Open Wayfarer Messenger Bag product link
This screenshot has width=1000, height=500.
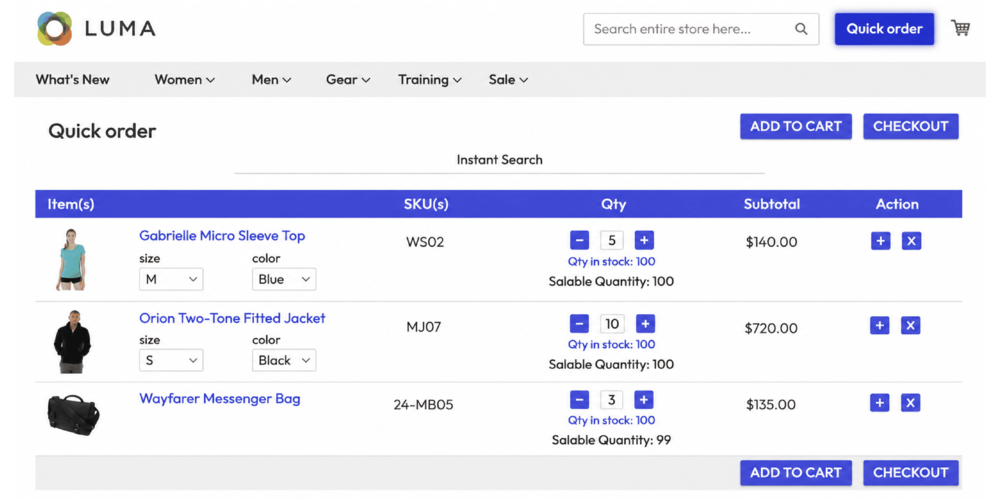[x=219, y=399]
